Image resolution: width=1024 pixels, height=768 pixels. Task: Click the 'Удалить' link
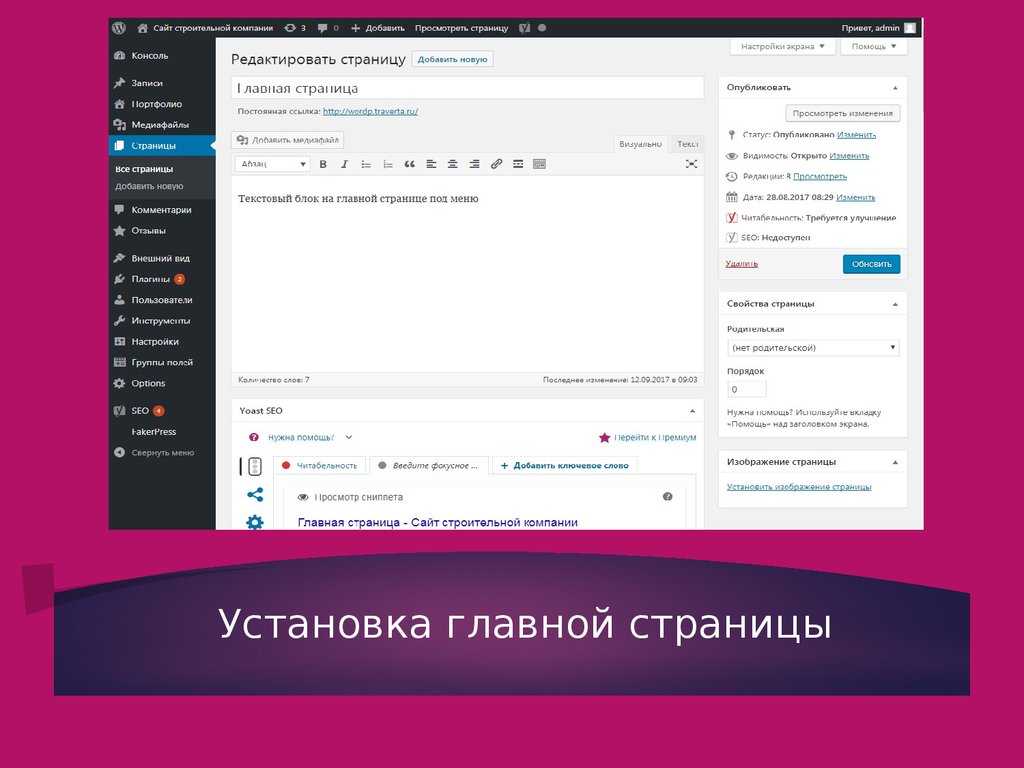(741, 264)
